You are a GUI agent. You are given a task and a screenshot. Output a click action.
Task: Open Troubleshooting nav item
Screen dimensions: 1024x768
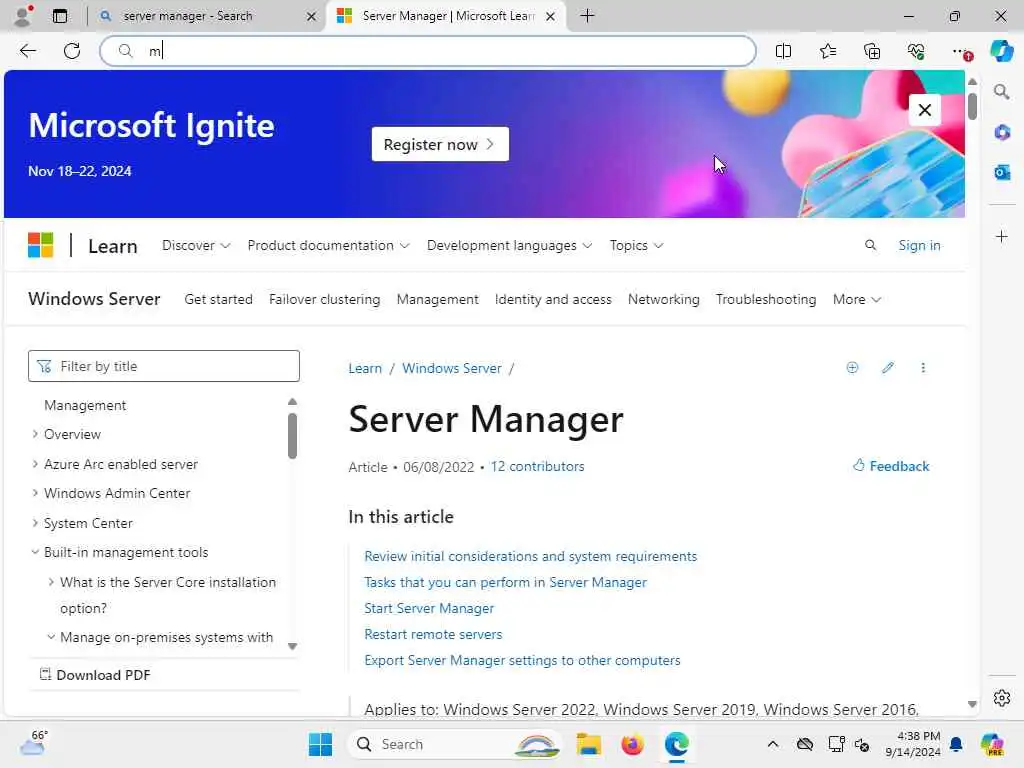pos(766,299)
